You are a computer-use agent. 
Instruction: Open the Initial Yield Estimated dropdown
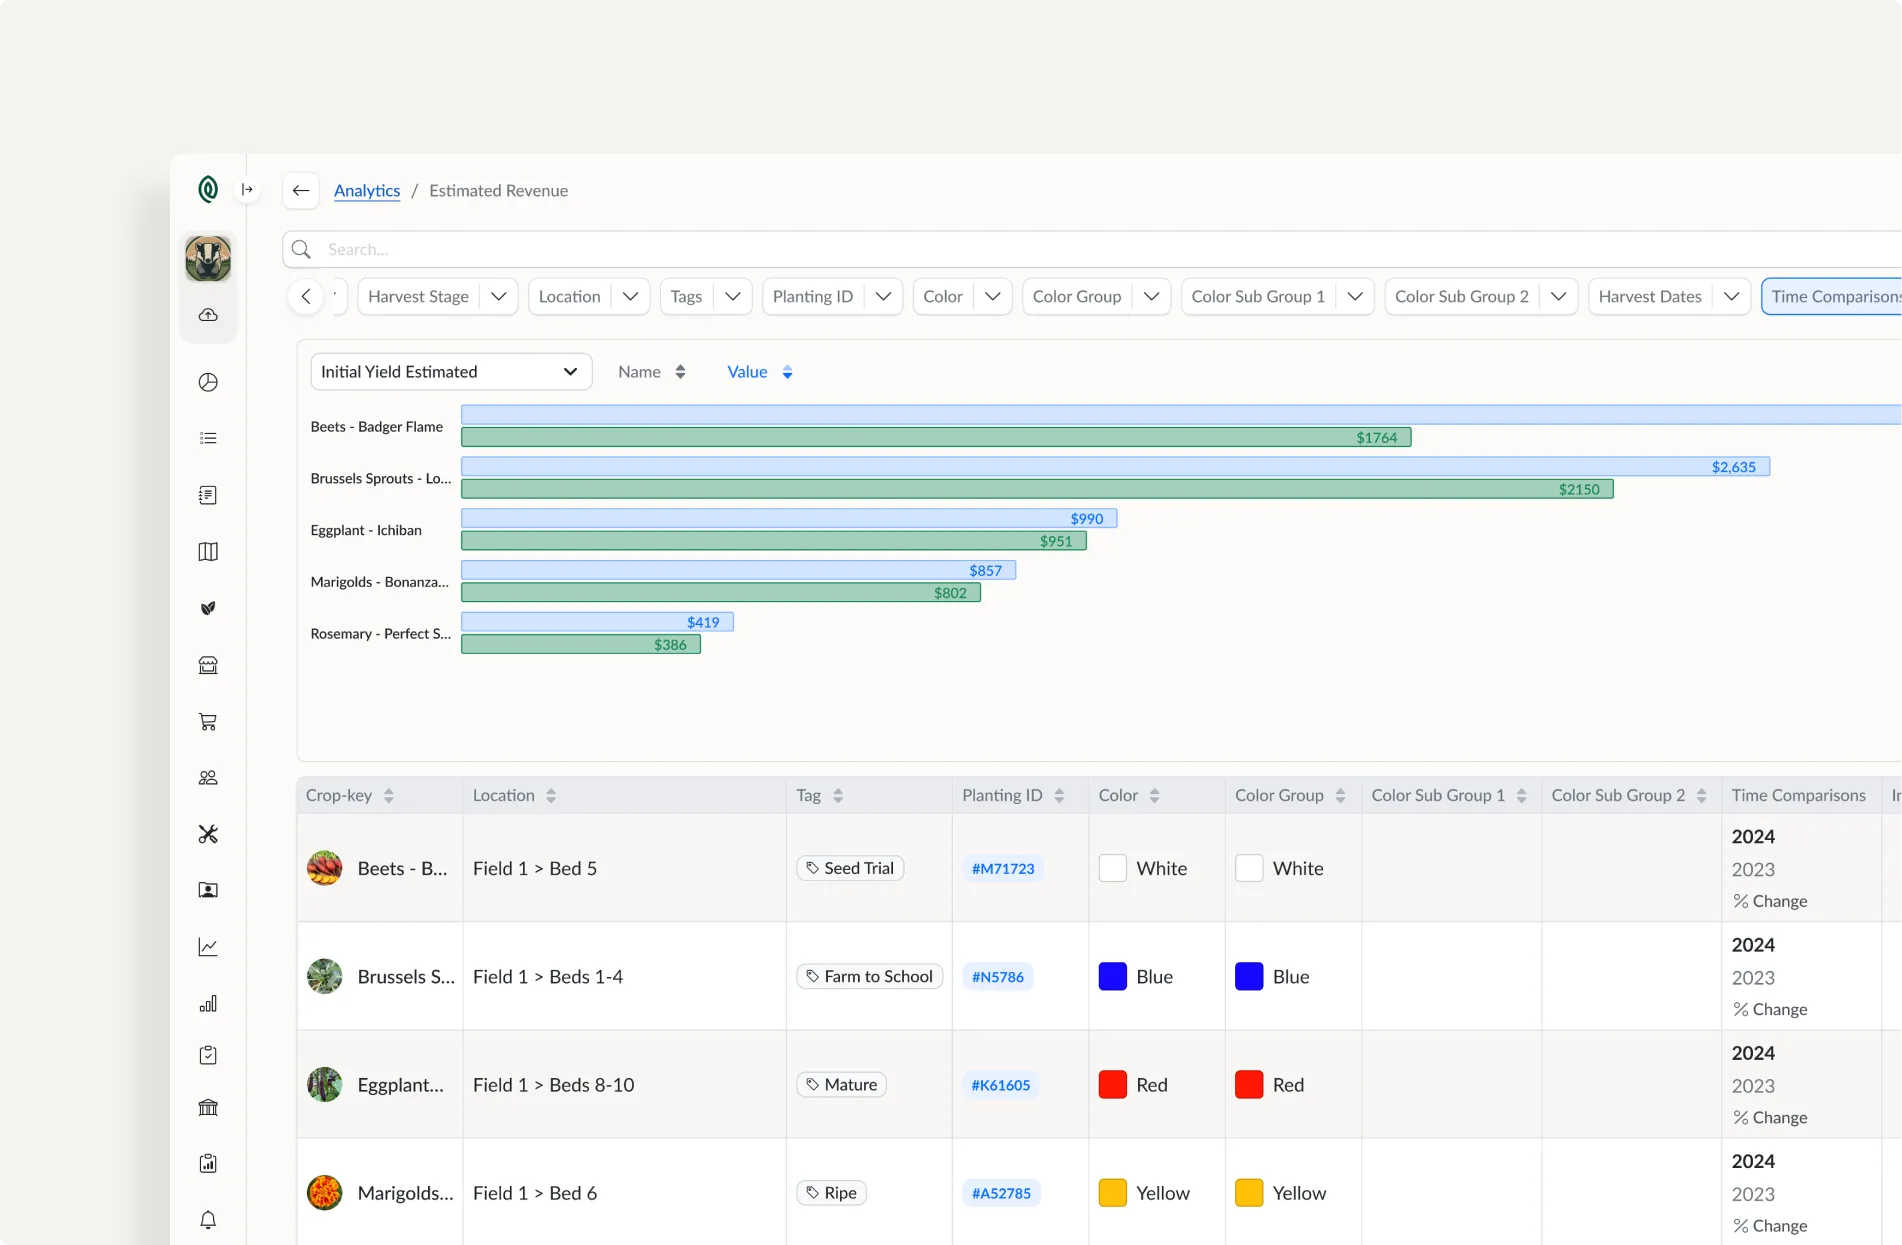click(450, 371)
